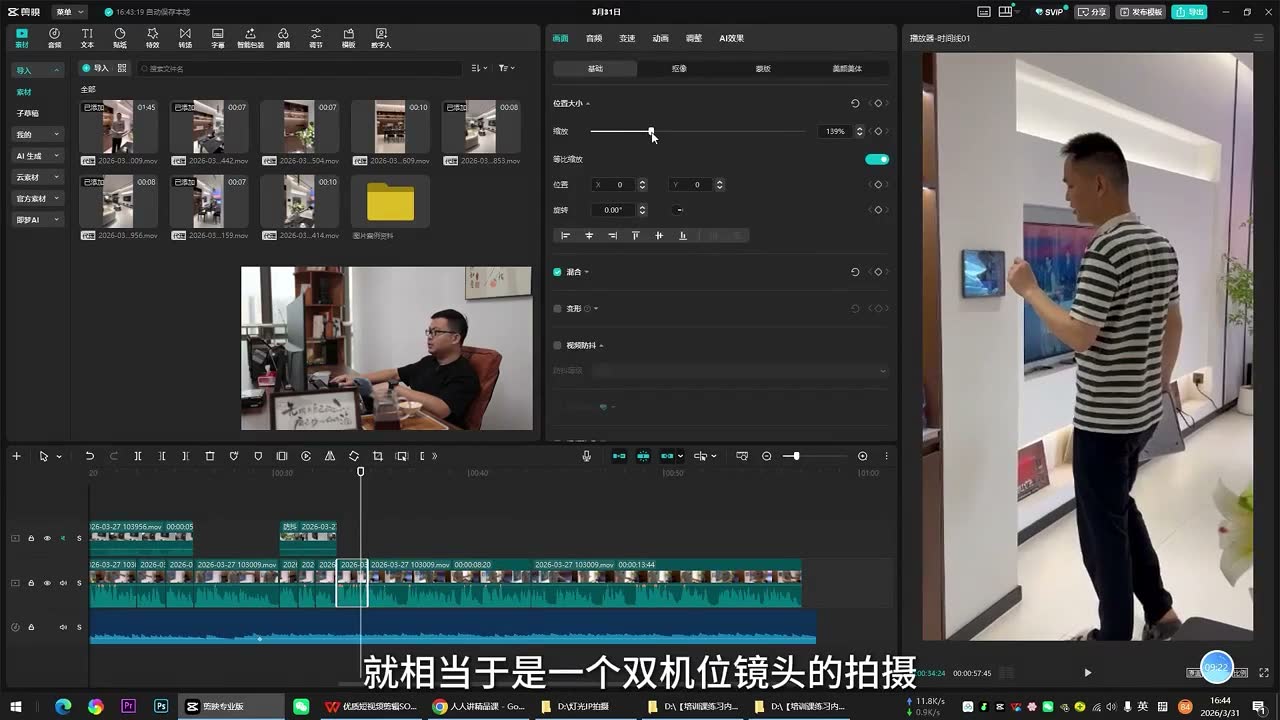1280x720 pixels.
Task: Open the 字幕 captions panel
Action: 218,38
